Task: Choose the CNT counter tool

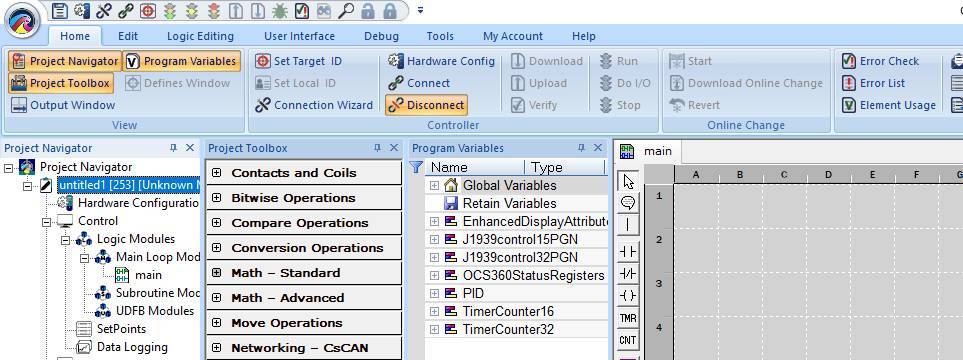Action: coord(628,340)
